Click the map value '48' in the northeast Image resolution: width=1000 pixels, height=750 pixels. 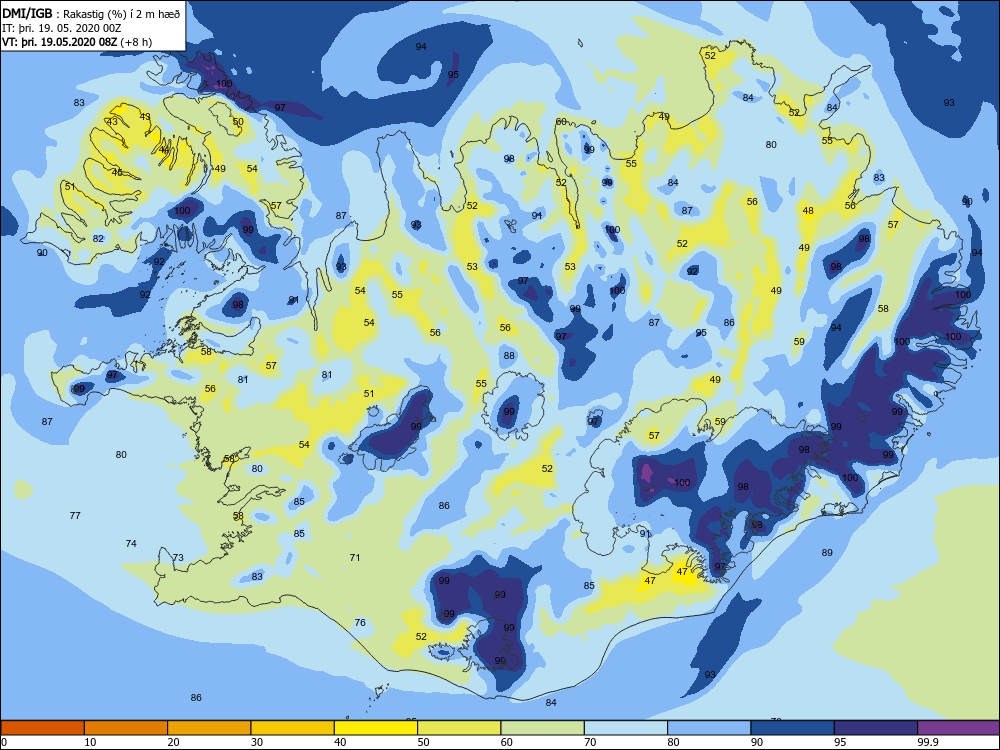pos(808,210)
